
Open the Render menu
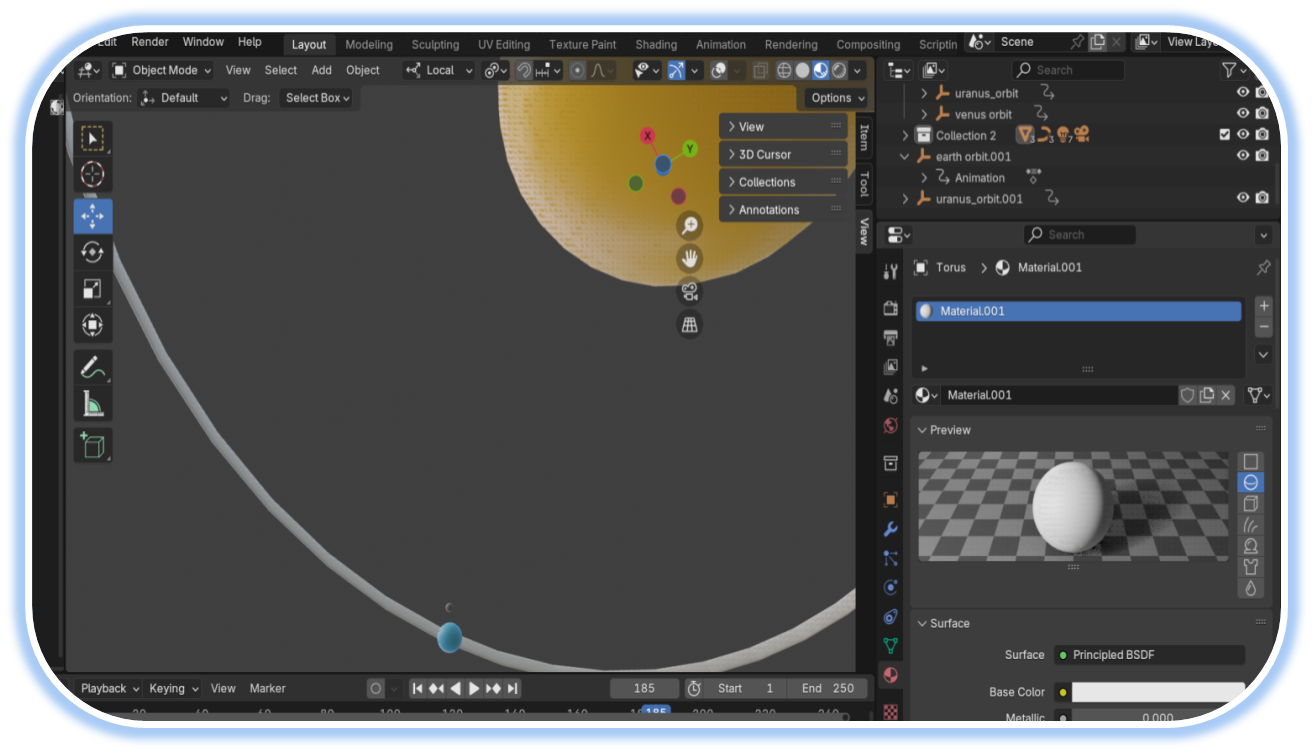pyautogui.click(x=150, y=42)
